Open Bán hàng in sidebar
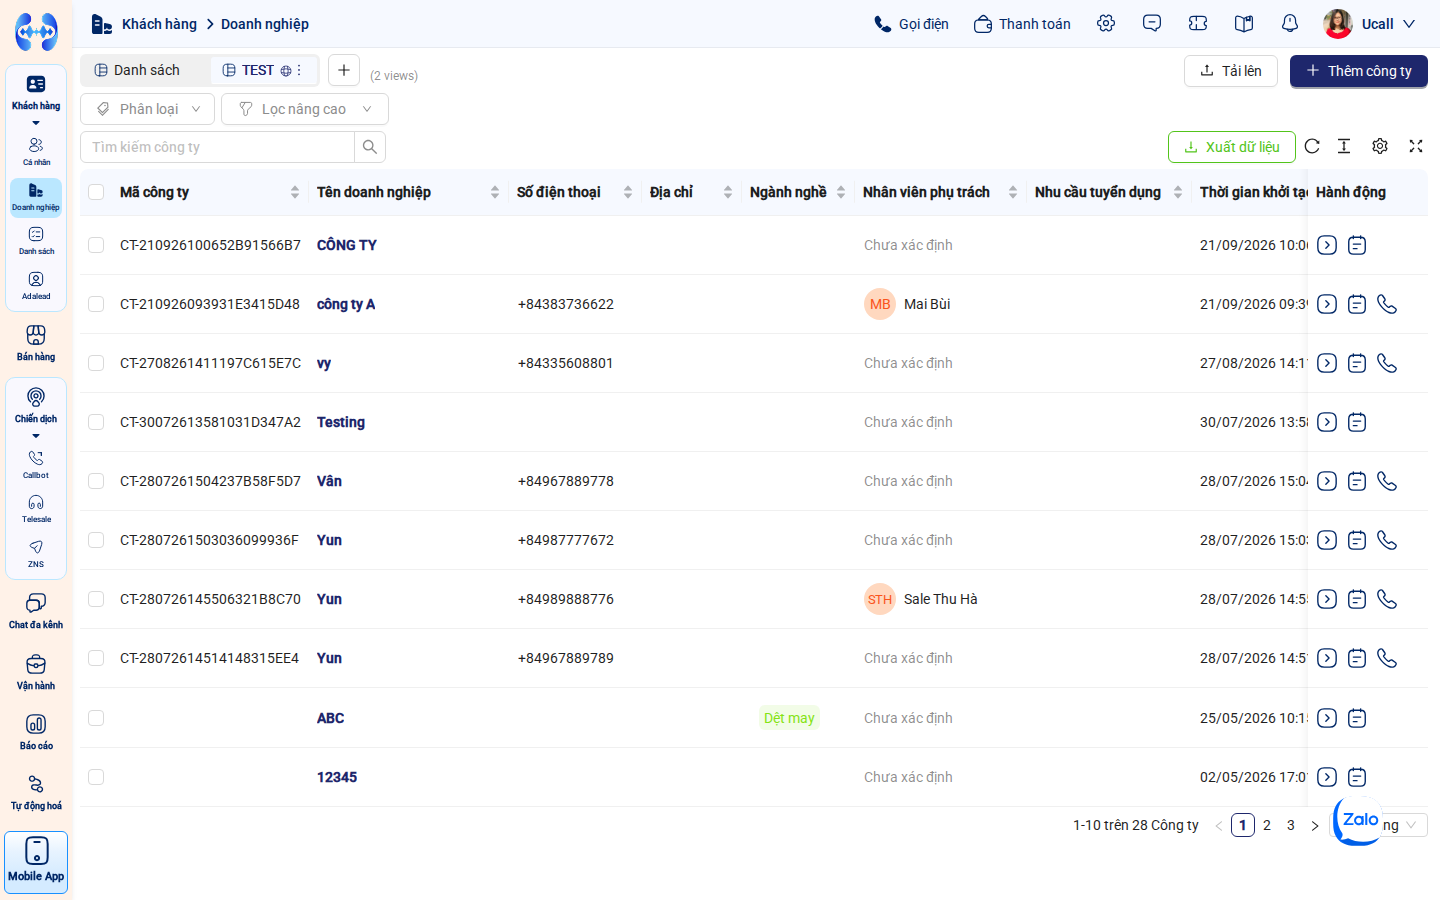The height and width of the screenshot is (900, 1440). (x=36, y=343)
